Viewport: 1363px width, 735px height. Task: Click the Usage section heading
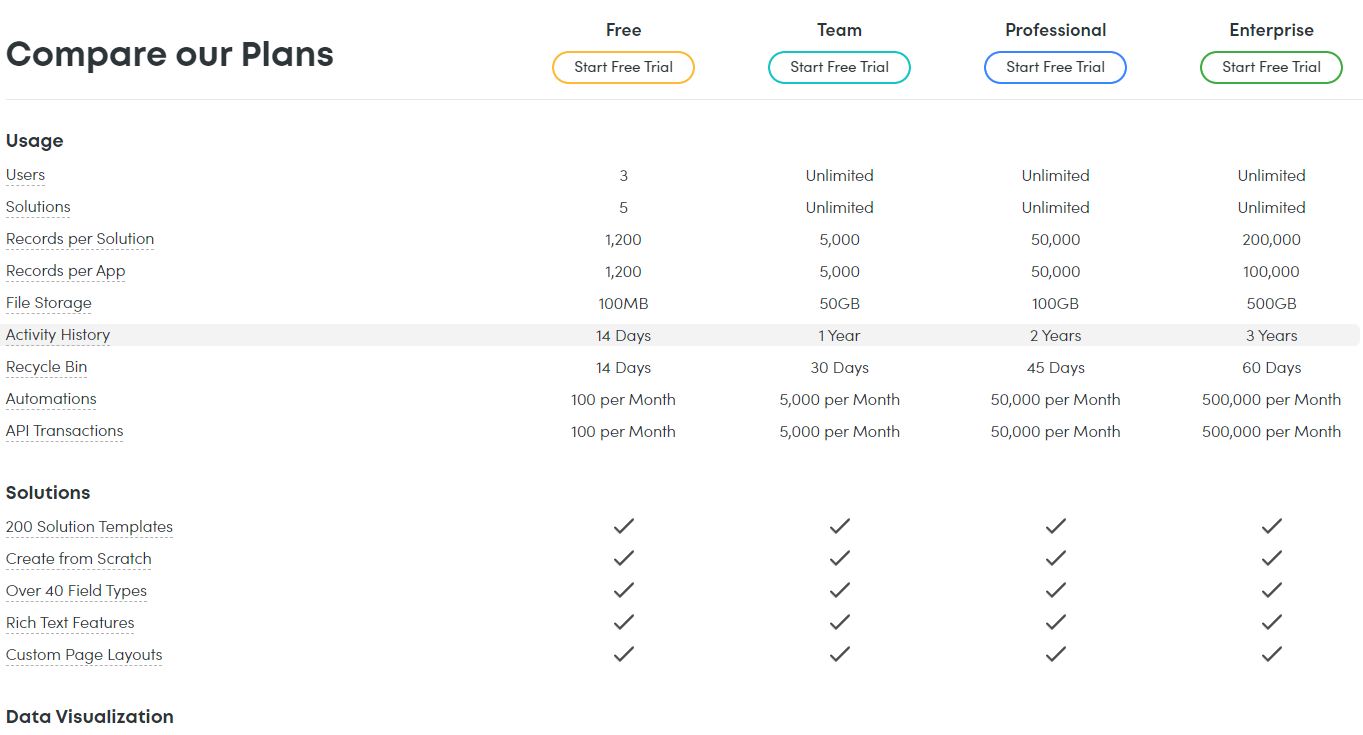35,141
